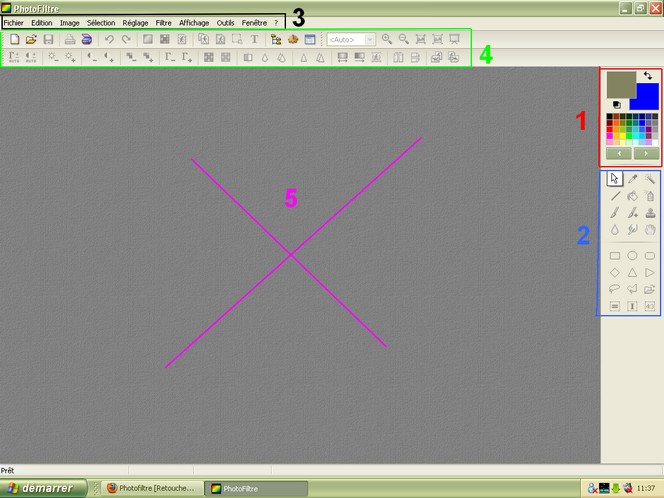Select the Magic wand tool
Screen dimensions: 664x498
coord(650,179)
